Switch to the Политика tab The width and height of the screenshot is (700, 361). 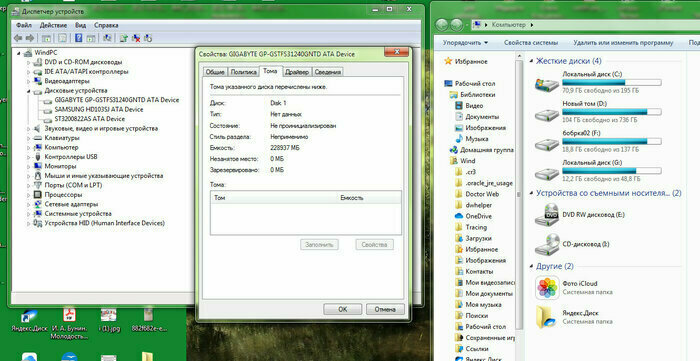243,72
